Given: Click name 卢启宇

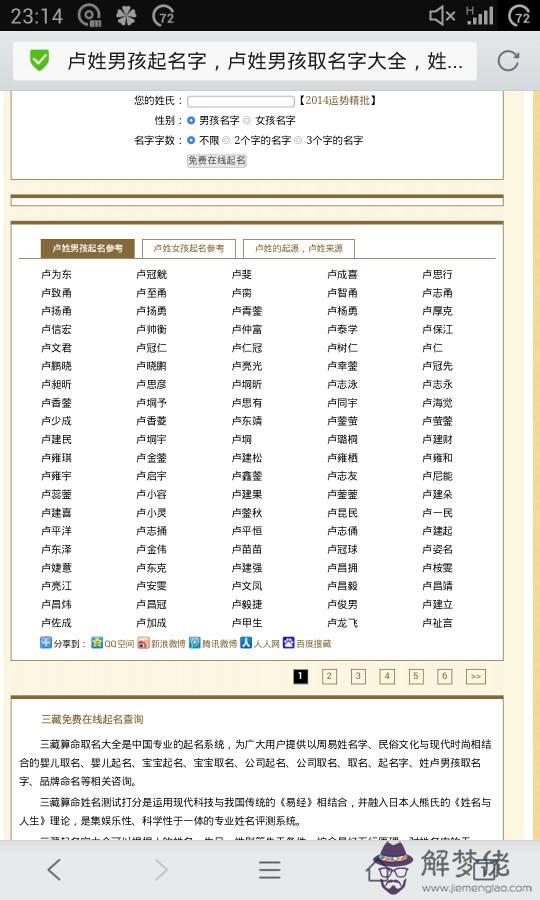Looking at the screenshot, I should tap(151, 476).
